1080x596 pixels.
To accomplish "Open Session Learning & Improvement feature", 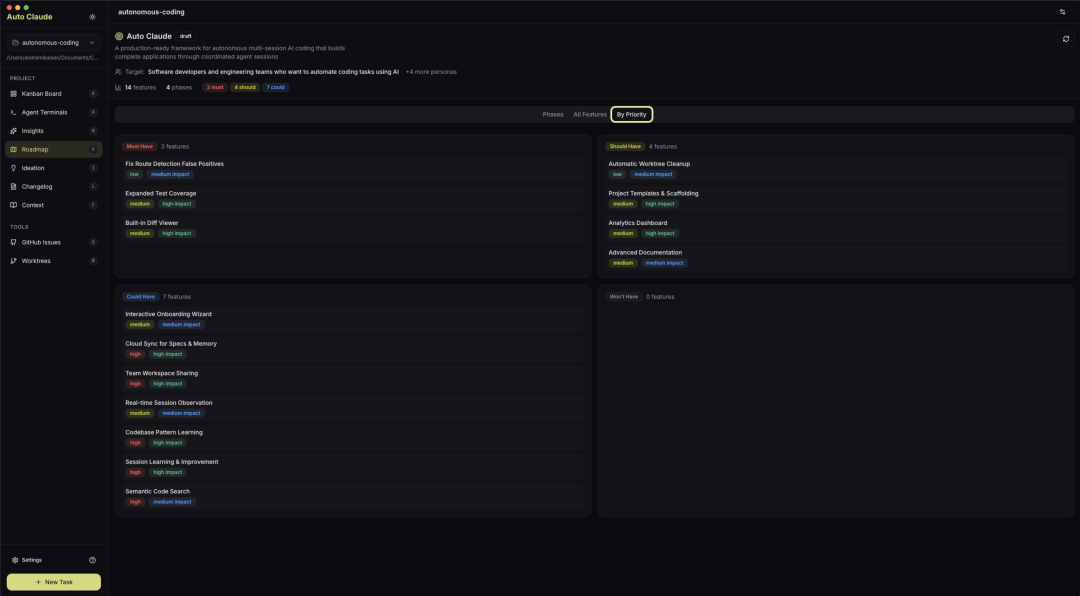I will (x=353, y=467).
